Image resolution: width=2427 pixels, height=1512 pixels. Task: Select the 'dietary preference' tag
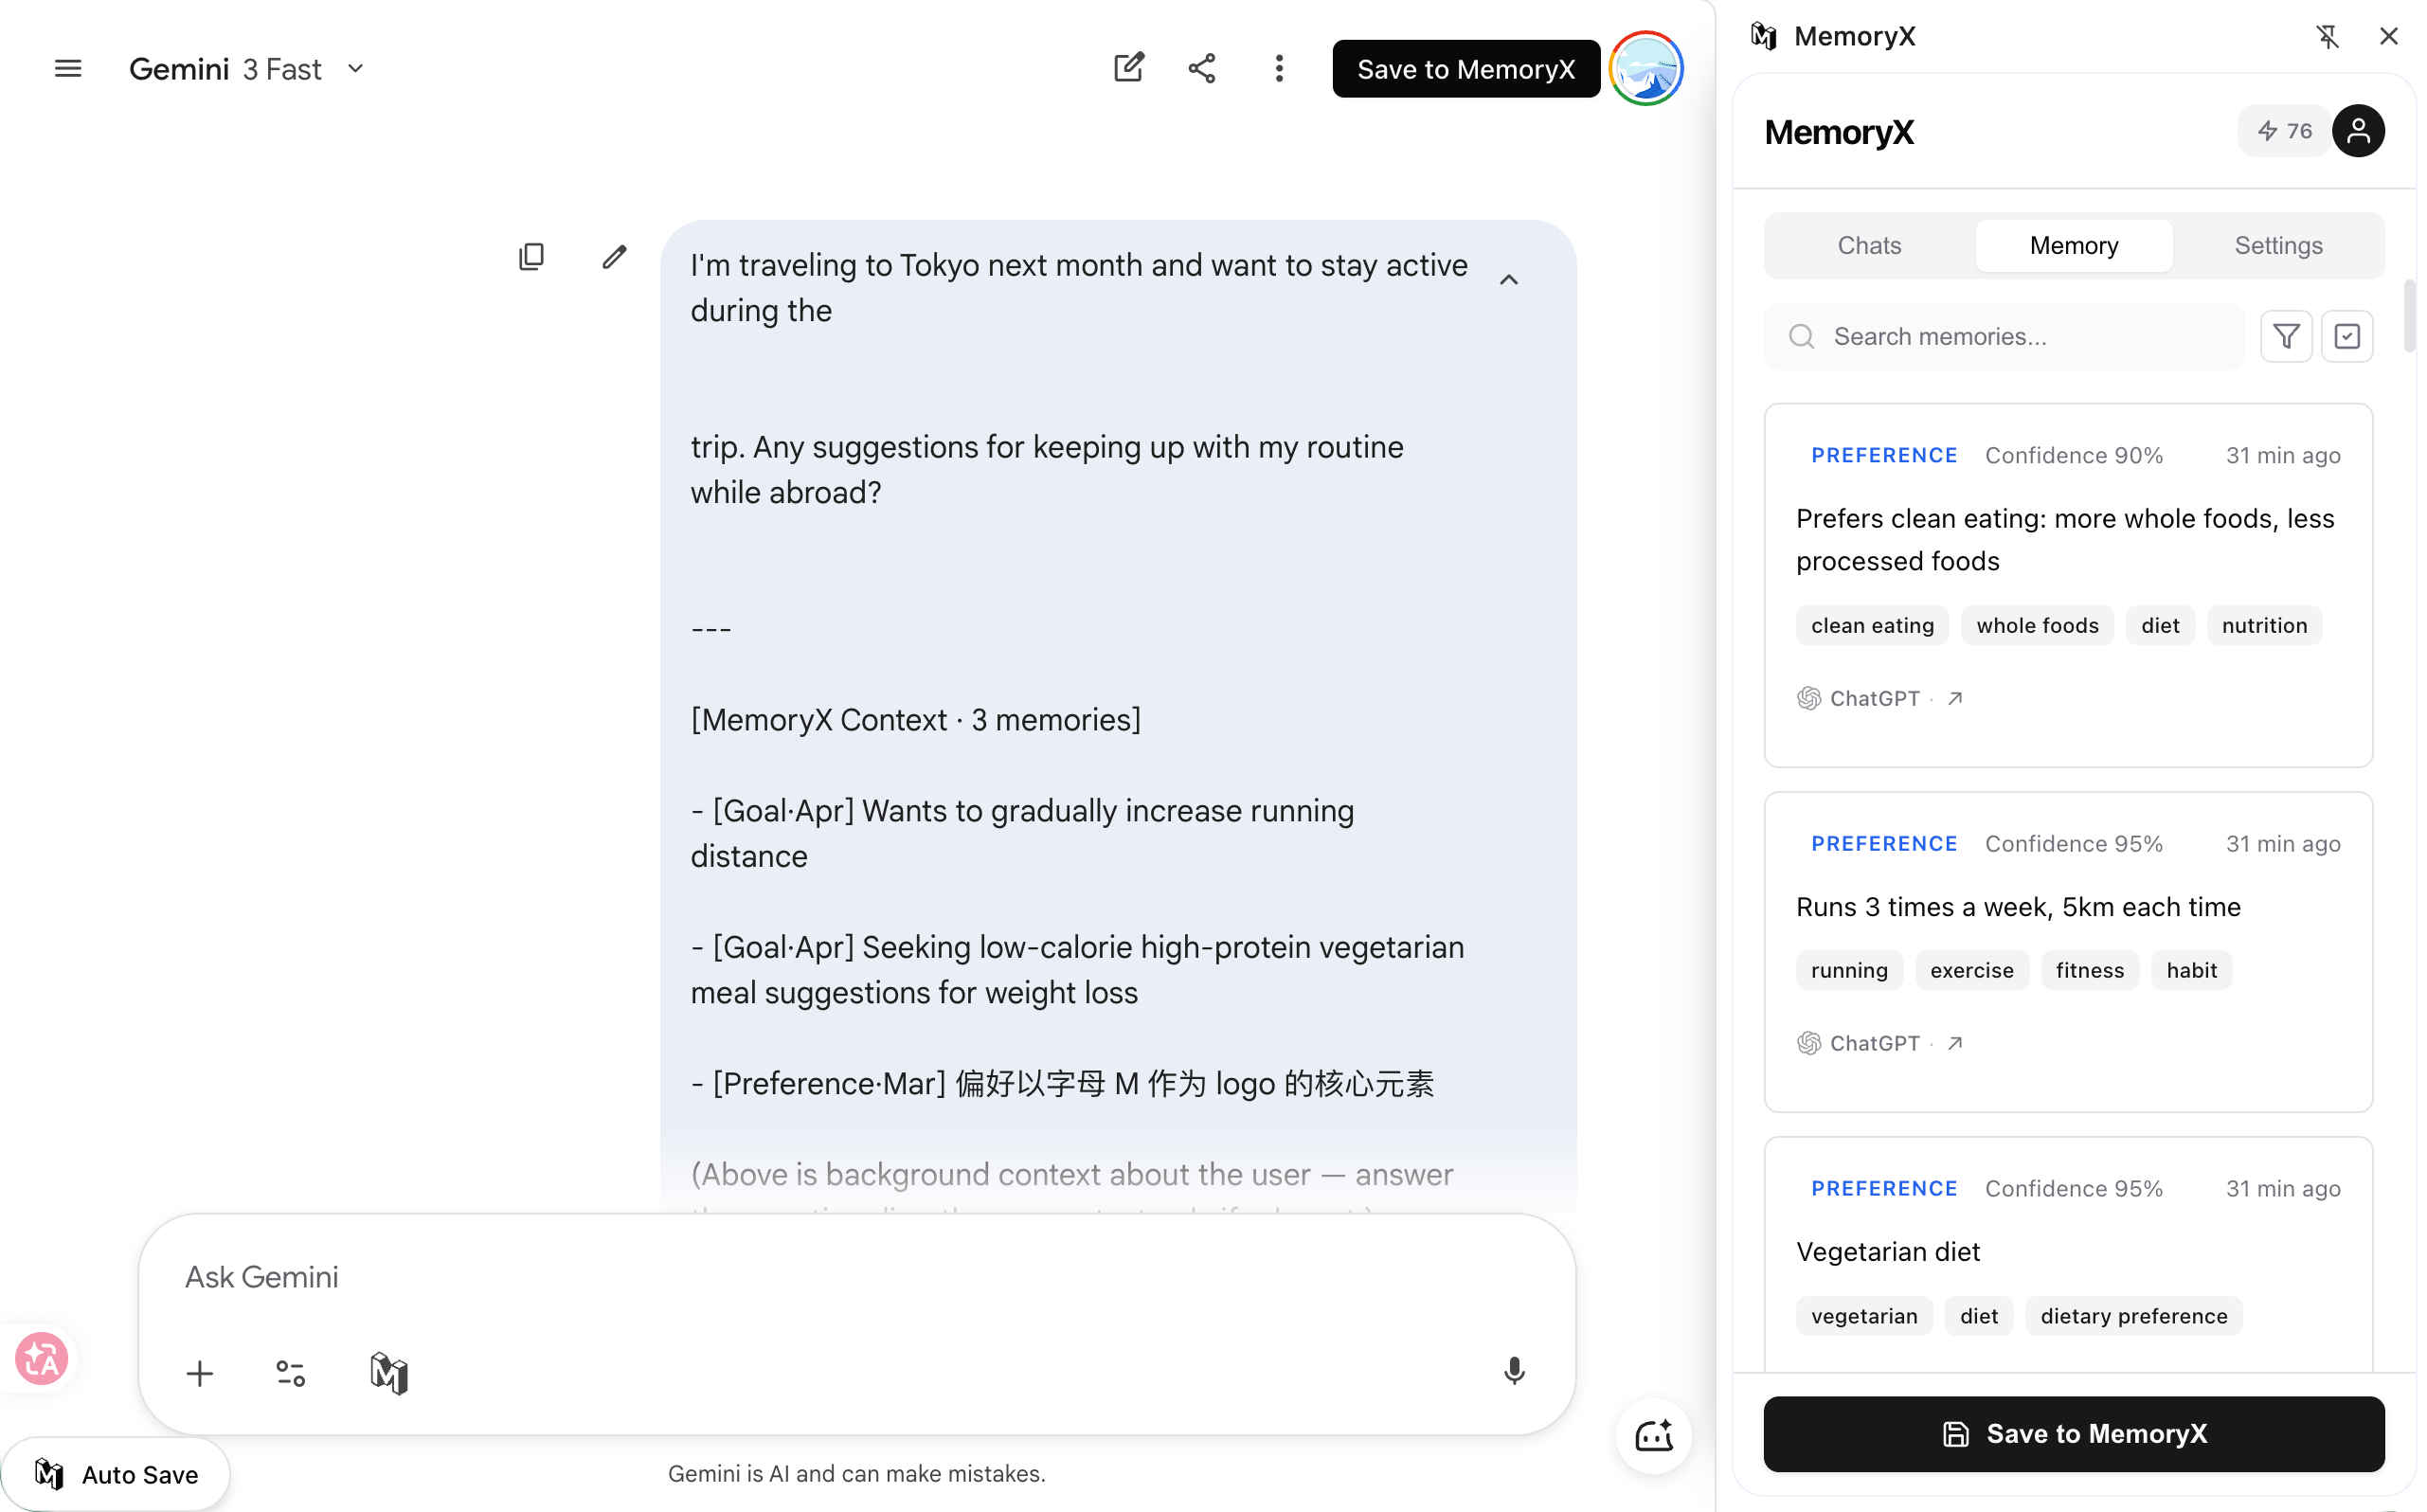click(2134, 1316)
